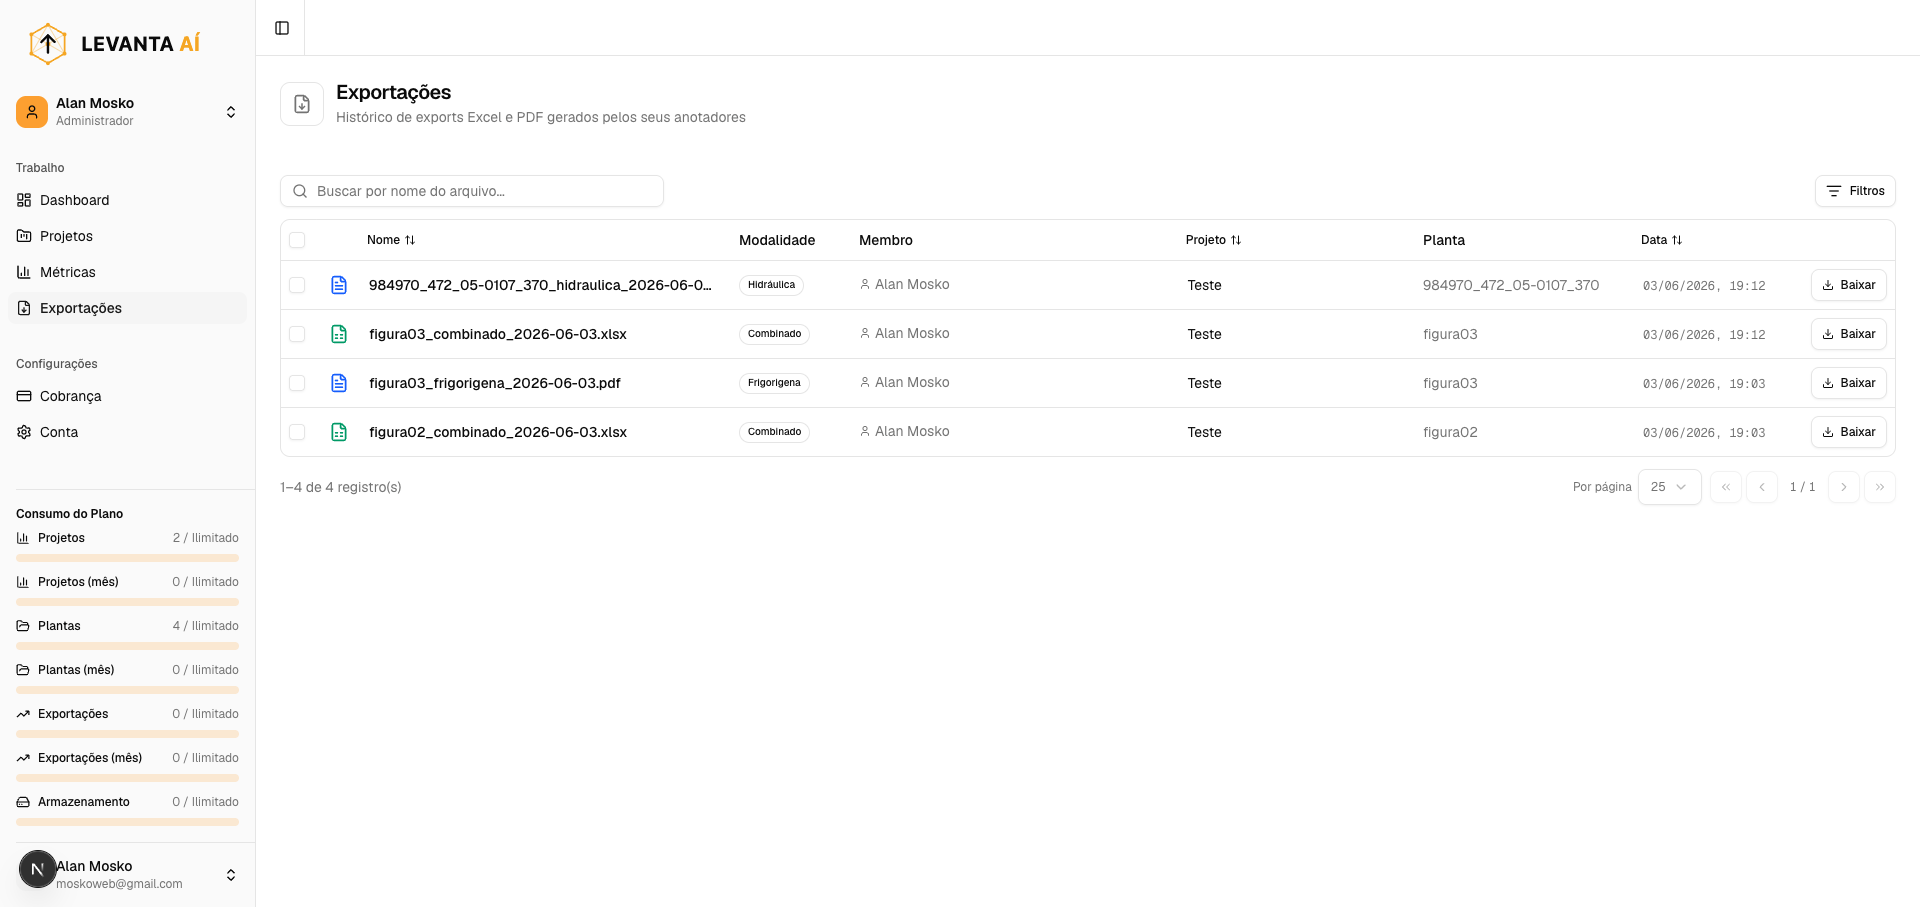Click the Exportações page header icon
This screenshot has width=1920, height=907.
coord(302,104)
